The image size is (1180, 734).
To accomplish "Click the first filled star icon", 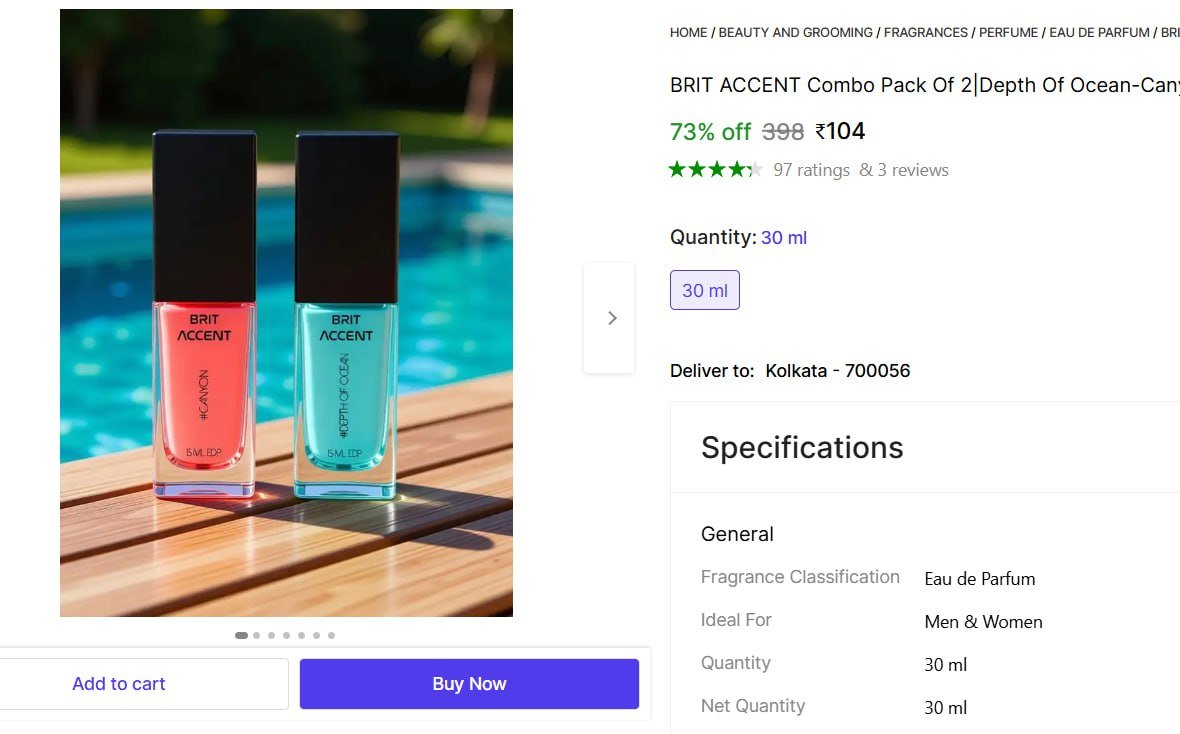I will (679, 170).
